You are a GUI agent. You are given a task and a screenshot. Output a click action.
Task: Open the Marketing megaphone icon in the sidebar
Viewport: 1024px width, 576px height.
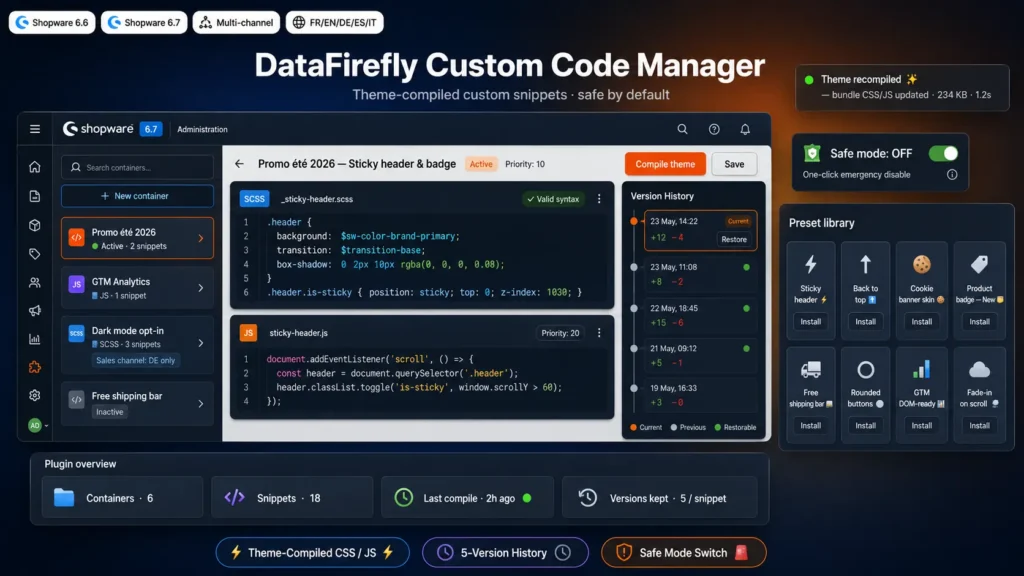coord(35,311)
